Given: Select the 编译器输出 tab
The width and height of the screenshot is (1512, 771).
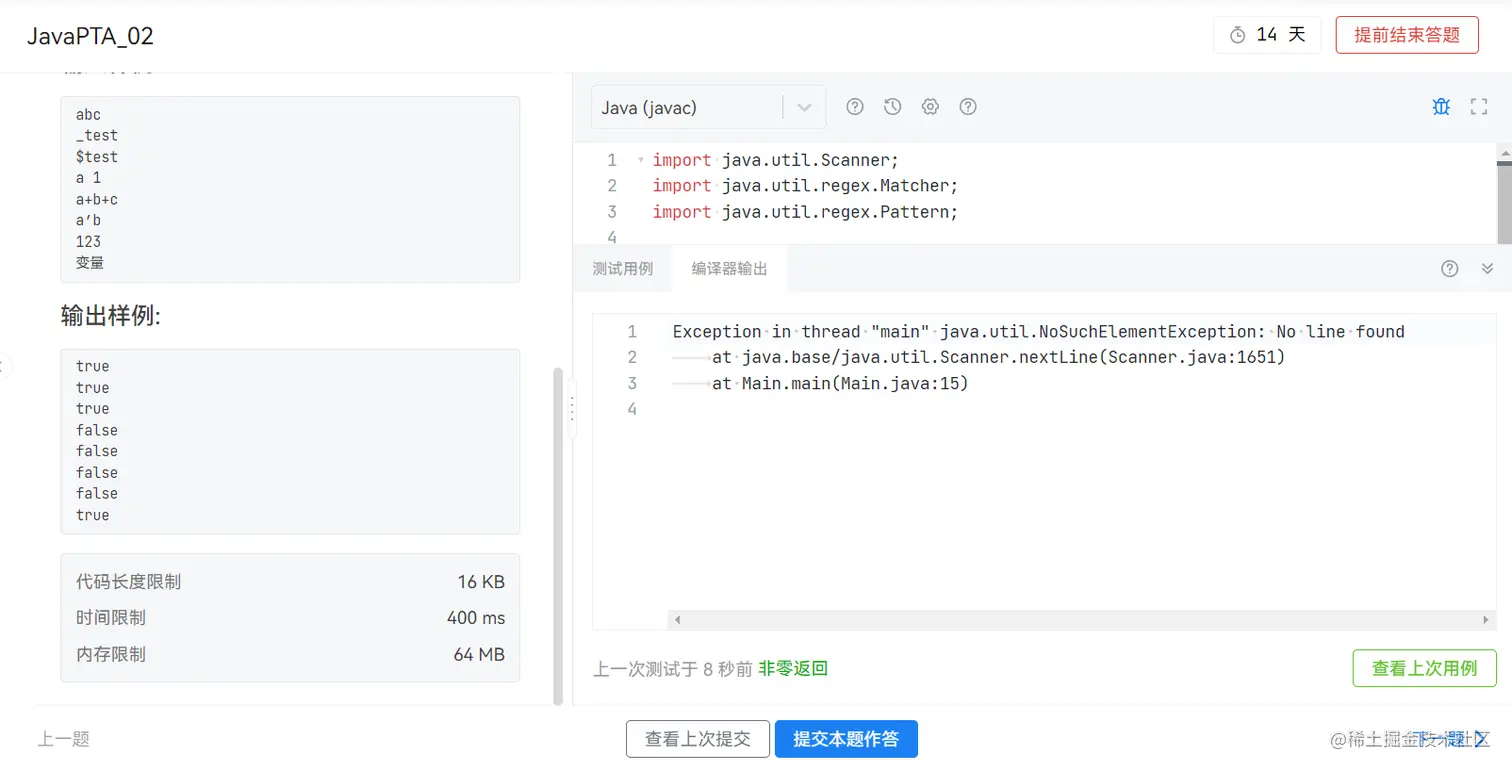Looking at the screenshot, I should pos(730,269).
